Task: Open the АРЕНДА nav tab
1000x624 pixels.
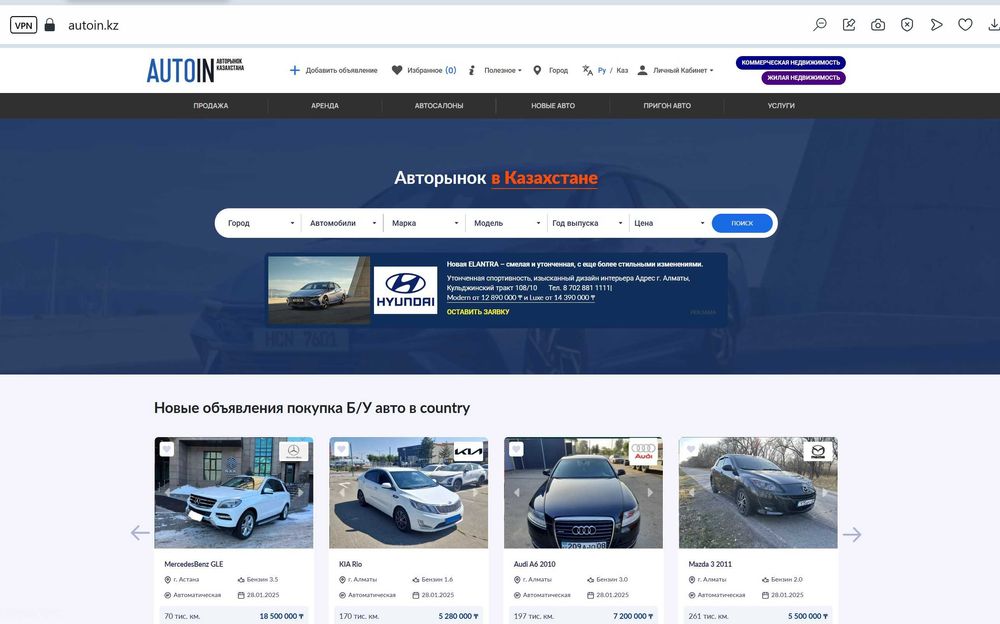Action: (325, 106)
